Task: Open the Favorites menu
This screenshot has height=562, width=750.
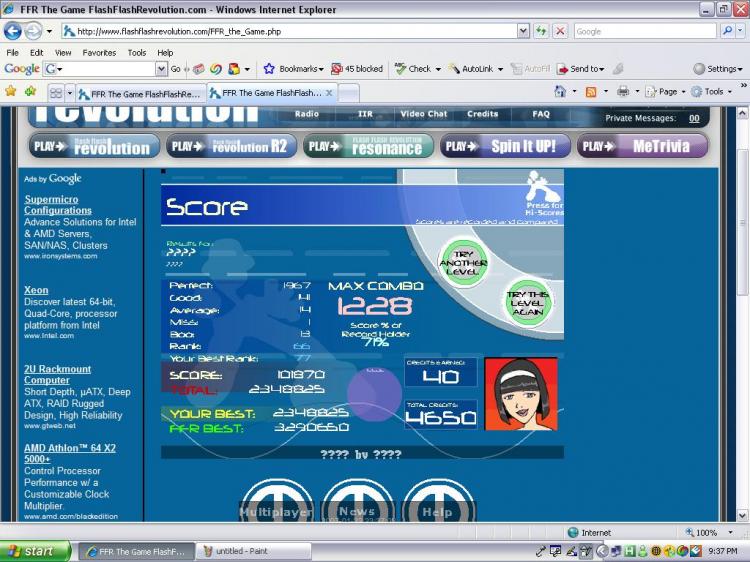Action: 99,52
